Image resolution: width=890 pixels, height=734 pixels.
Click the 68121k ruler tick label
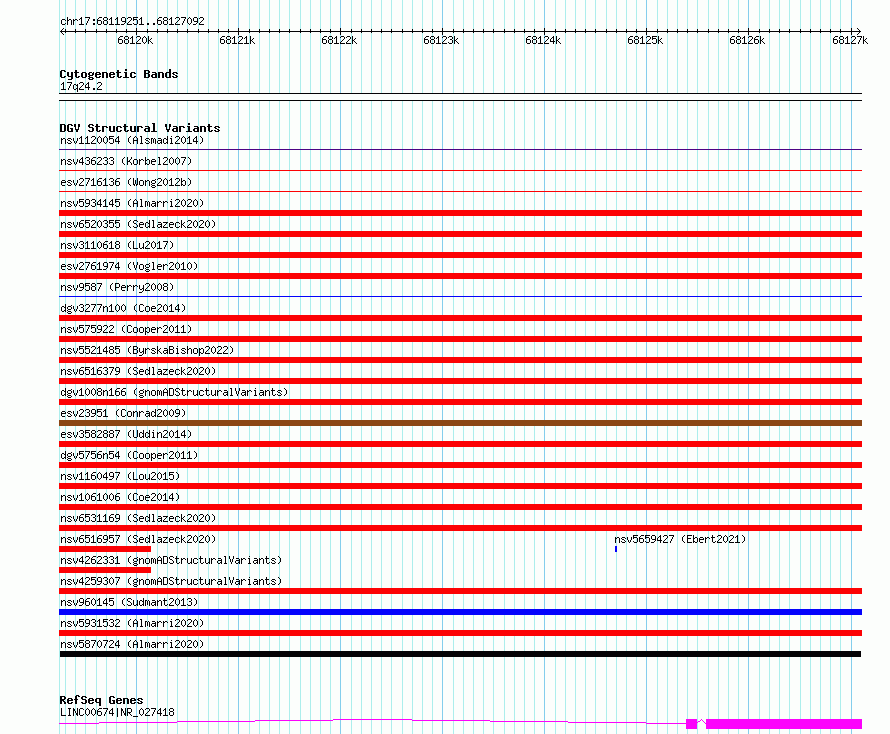pyautogui.click(x=237, y=40)
